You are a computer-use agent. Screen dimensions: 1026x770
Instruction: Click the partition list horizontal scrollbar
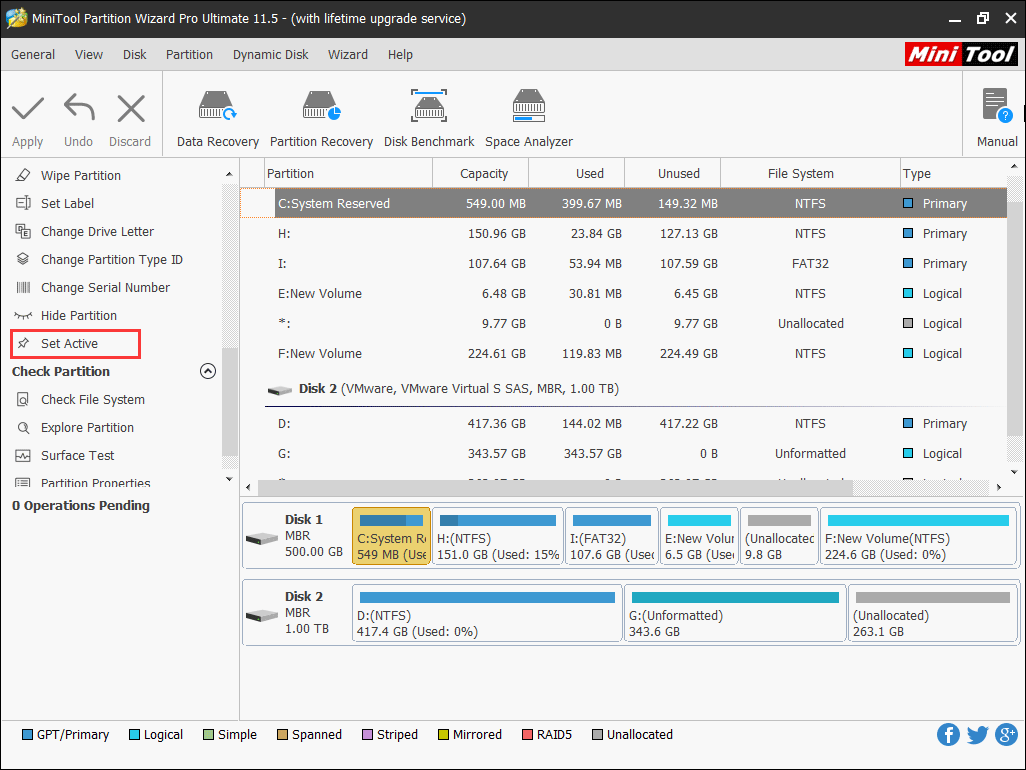coord(556,487)
